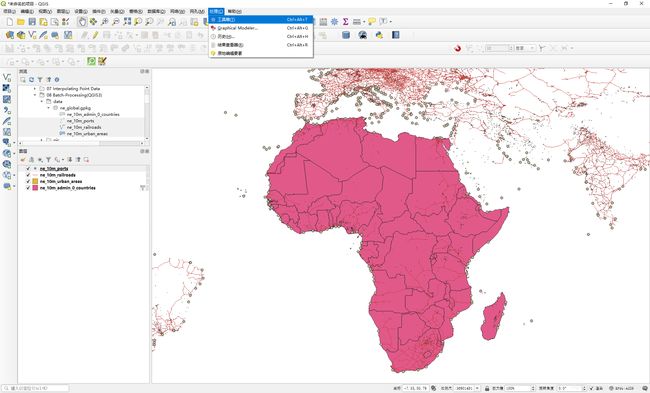Toggle visibility of ne_10m_urban_areas layer
The height and width of the screenshot is (393, 650).
pyautogui.click(x=28, y=182)
